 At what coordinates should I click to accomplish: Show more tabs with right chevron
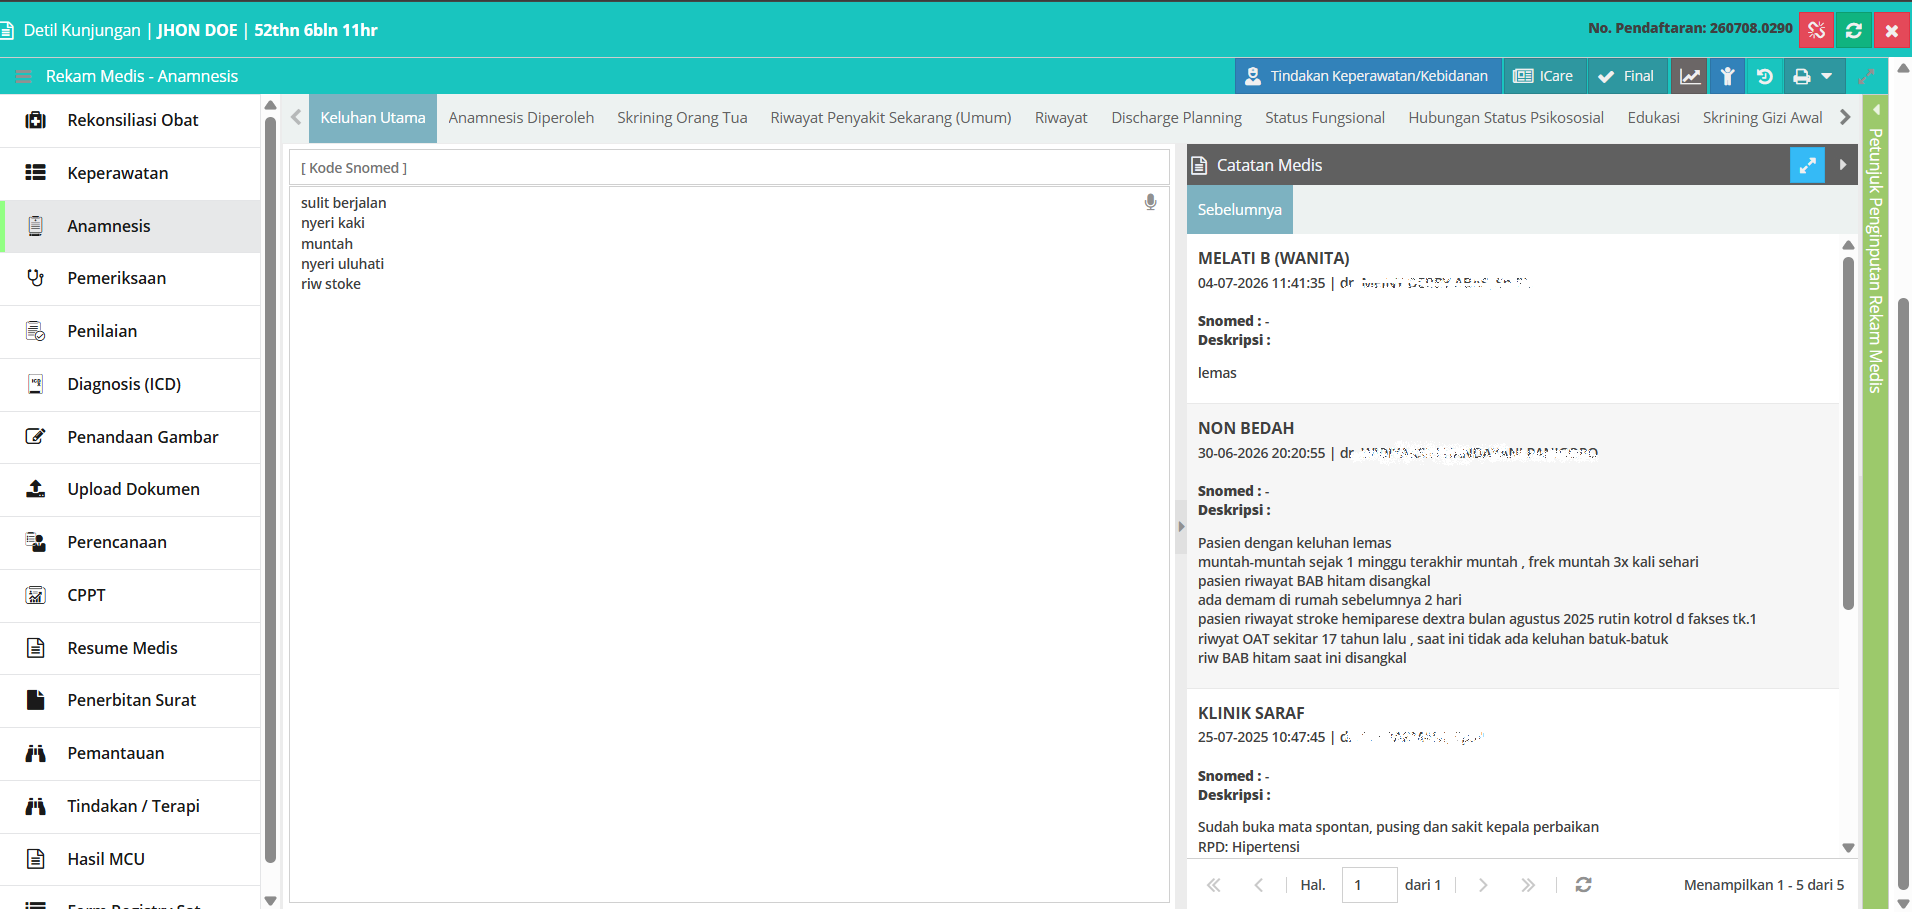(1845, 117)
